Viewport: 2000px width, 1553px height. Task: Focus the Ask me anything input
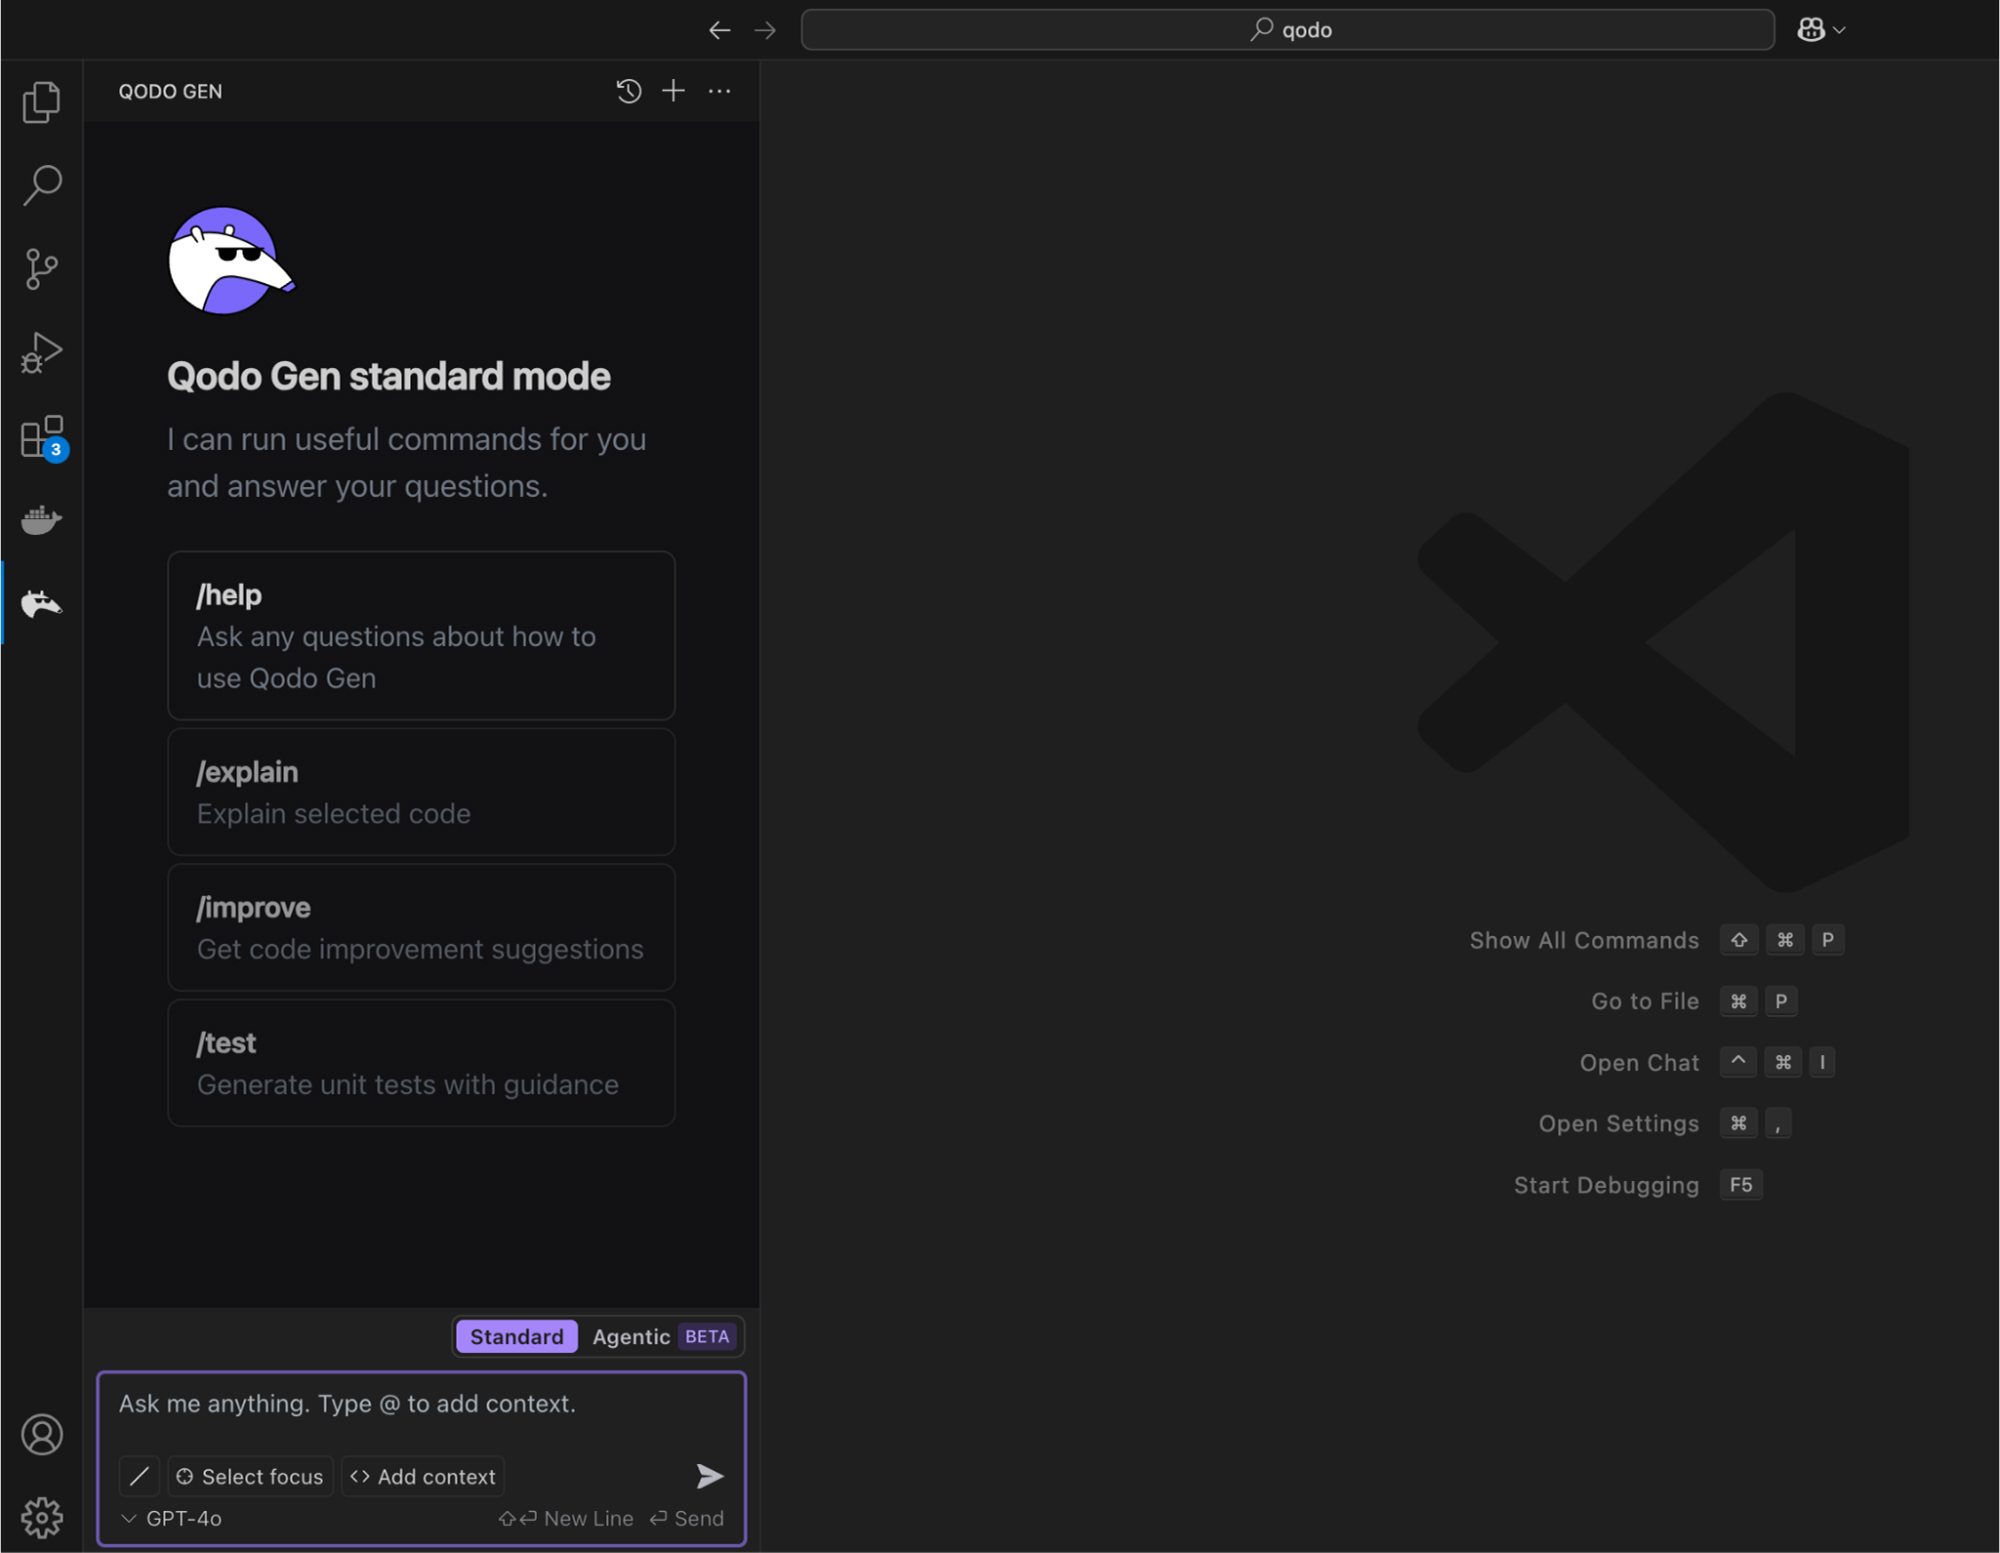(x=421, y=1404)
